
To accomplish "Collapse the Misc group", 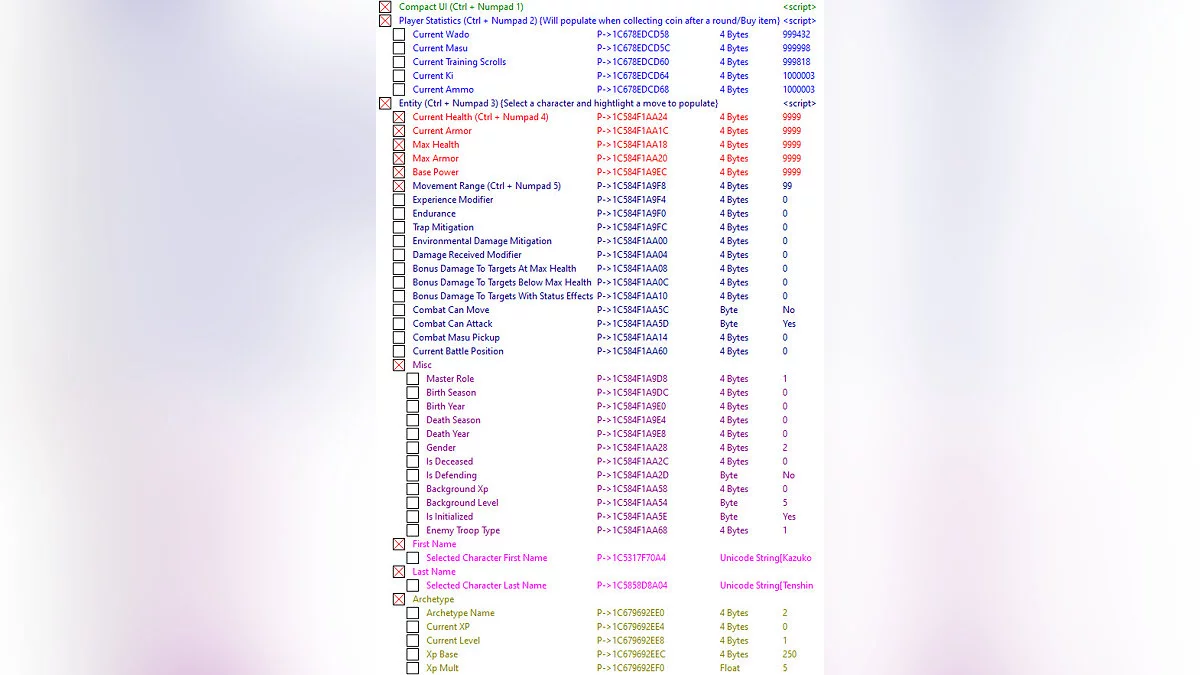I will [400, 364].
